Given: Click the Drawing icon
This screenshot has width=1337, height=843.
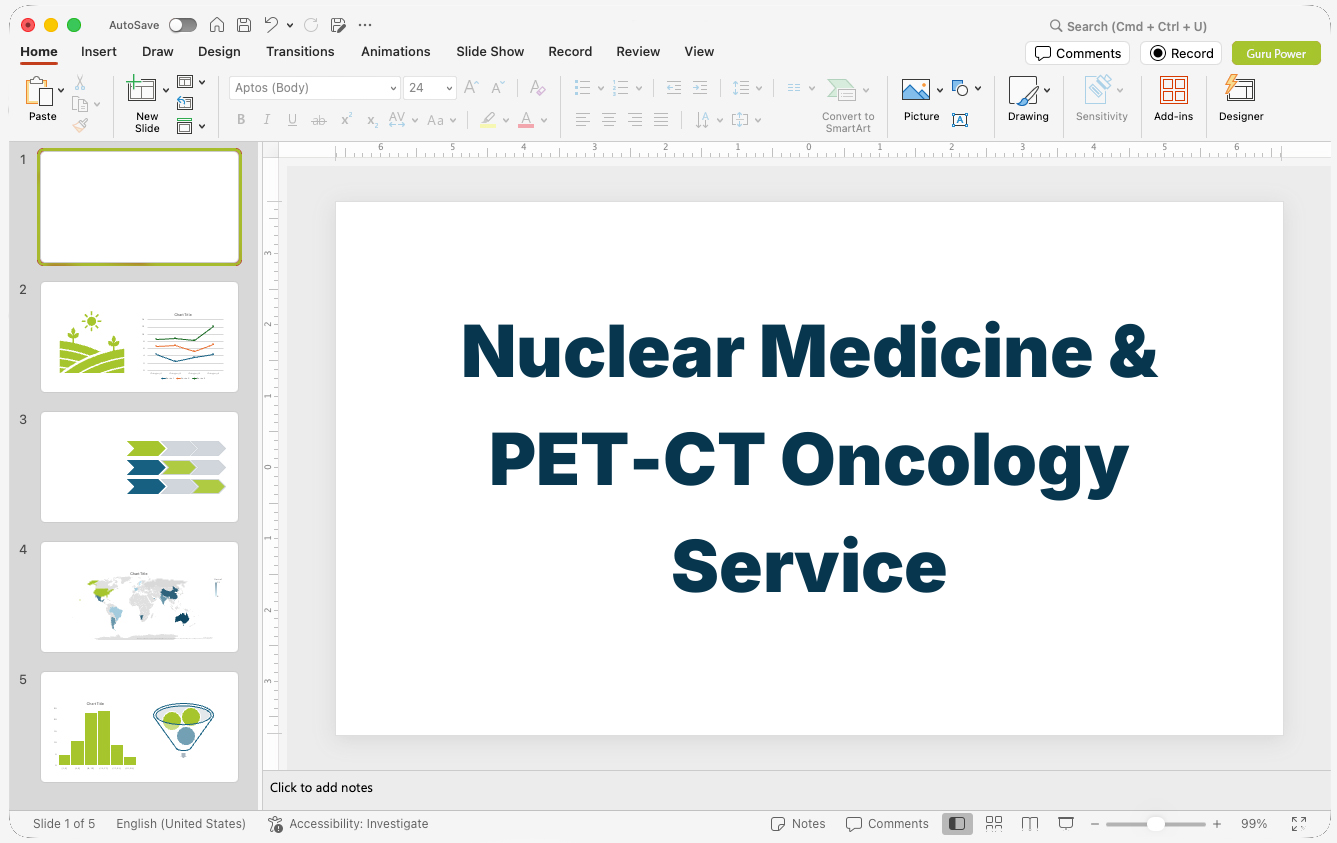Looking at the screenshot, I should [x=1023, y=91].
